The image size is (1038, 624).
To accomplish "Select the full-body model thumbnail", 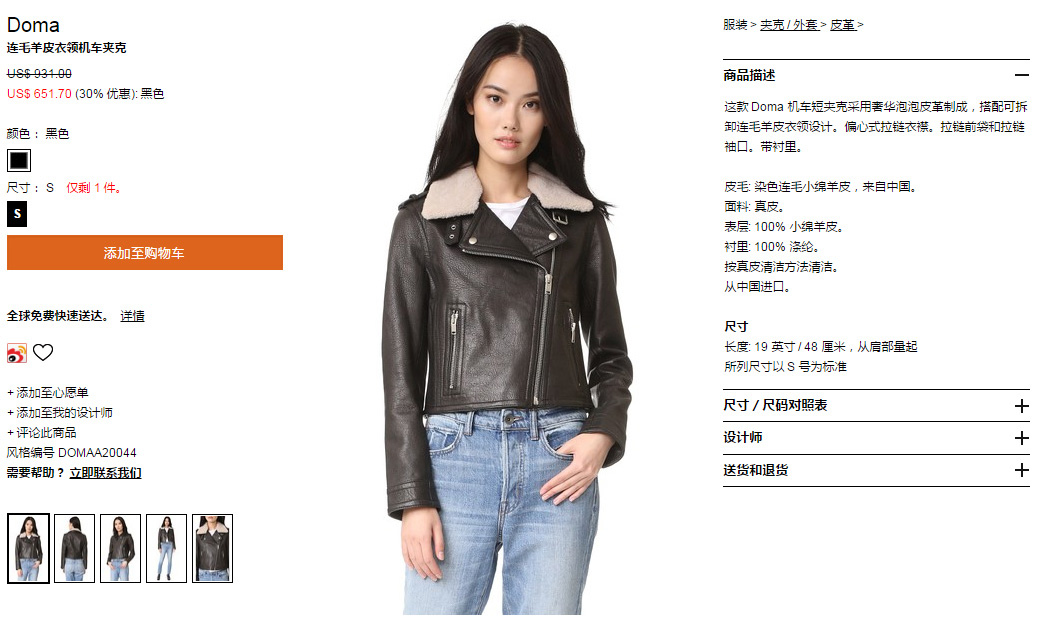I will pyautogui.click(x=166, y=549).
